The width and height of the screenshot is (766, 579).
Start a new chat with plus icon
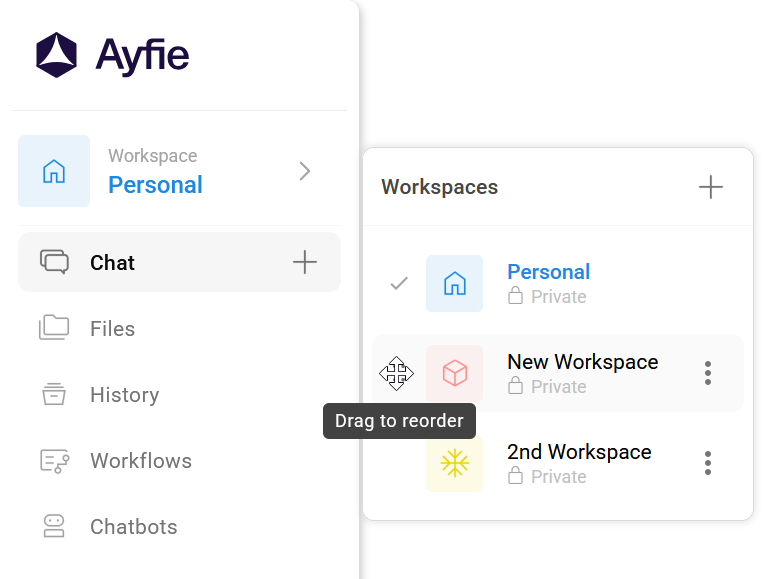305,263
